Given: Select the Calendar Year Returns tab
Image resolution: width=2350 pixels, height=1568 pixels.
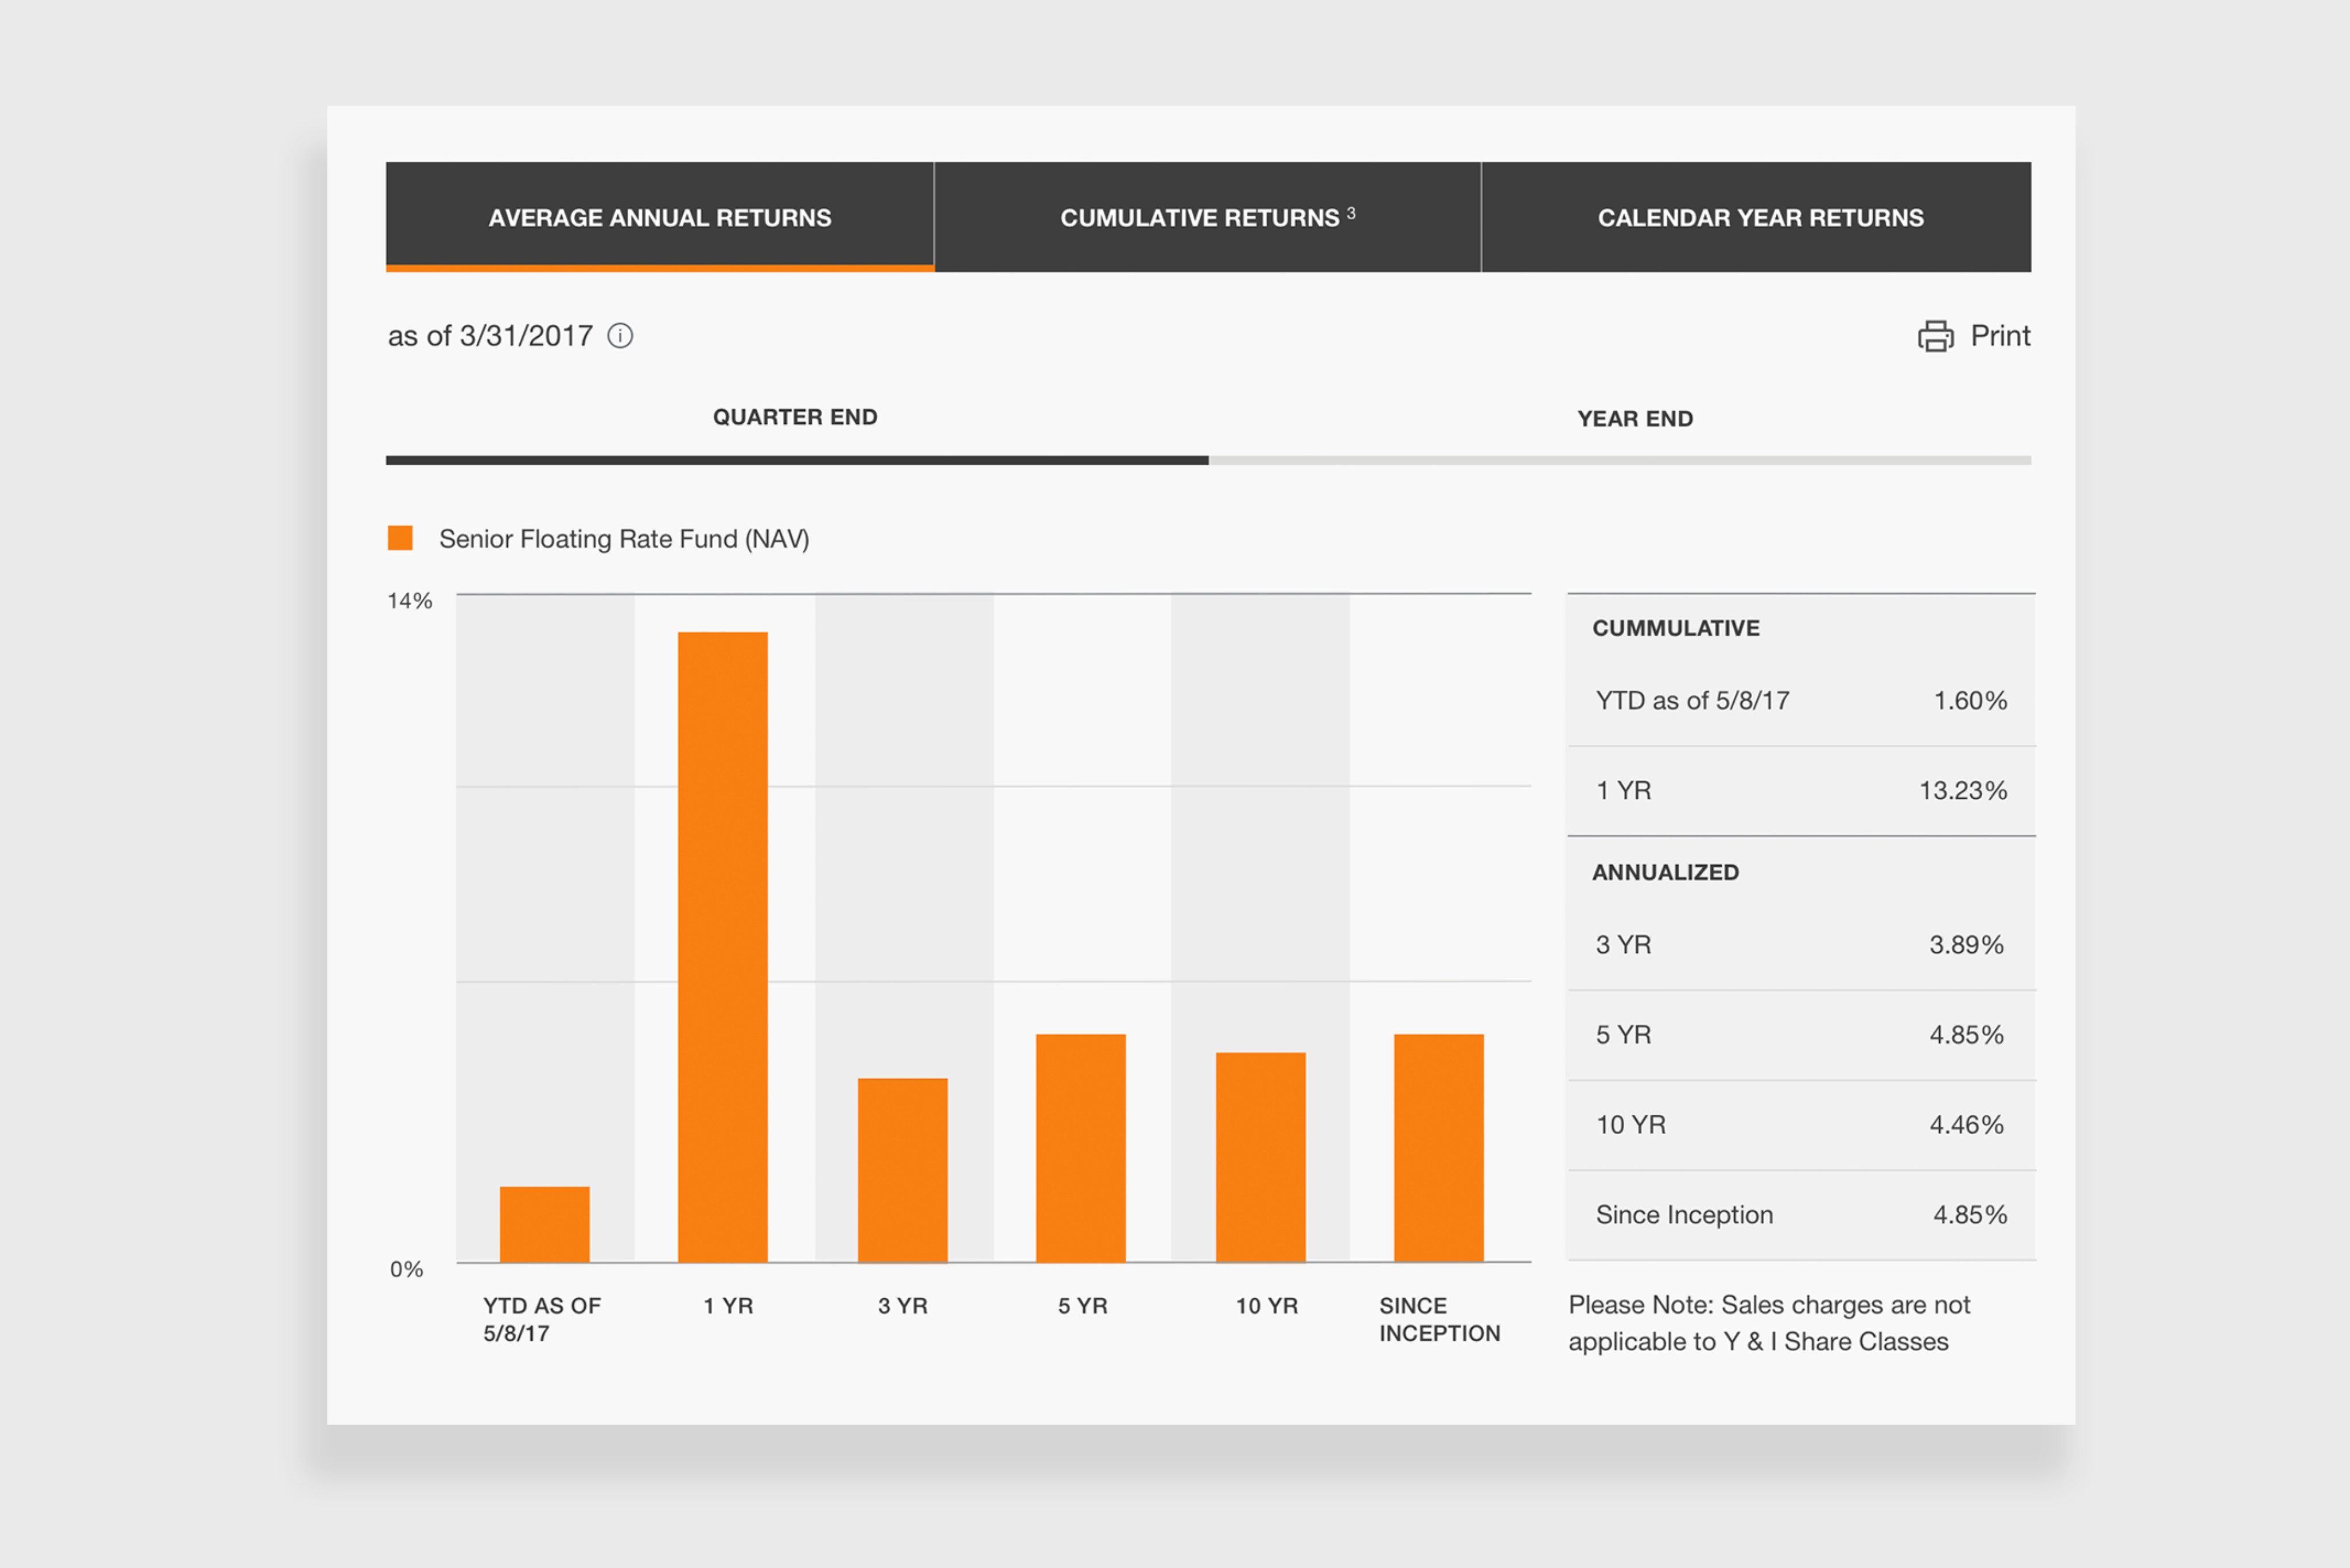Looking at the screenshot, I should tap(1759, 217).
